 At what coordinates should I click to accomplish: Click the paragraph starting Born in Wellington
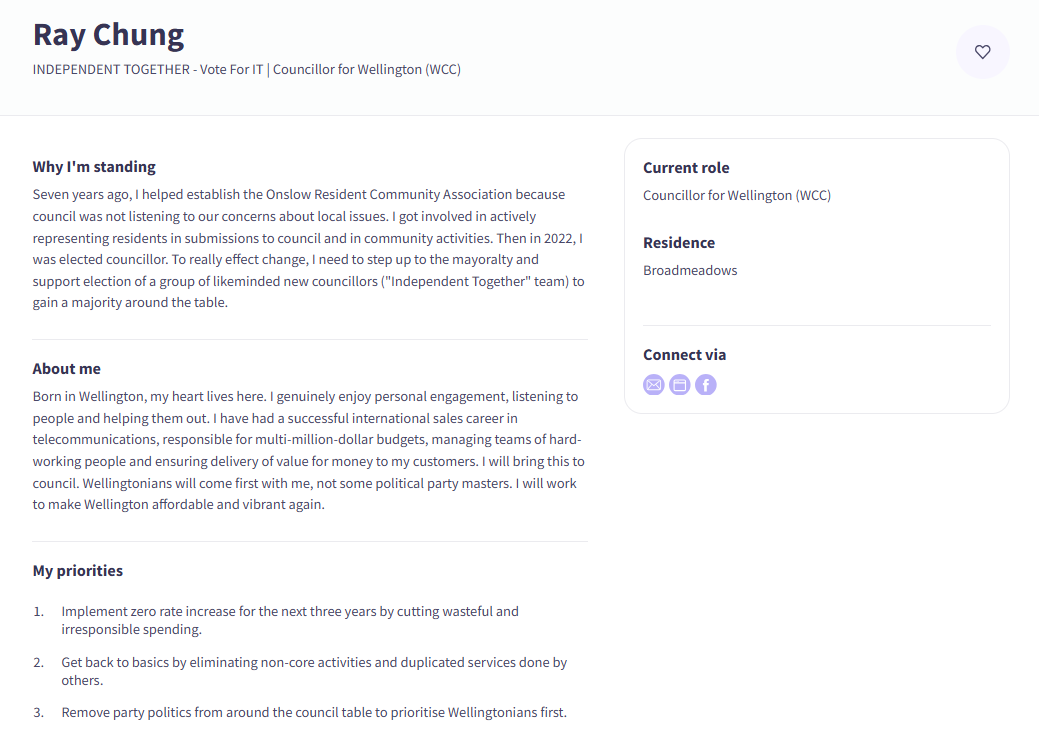[x=308, y=450]
